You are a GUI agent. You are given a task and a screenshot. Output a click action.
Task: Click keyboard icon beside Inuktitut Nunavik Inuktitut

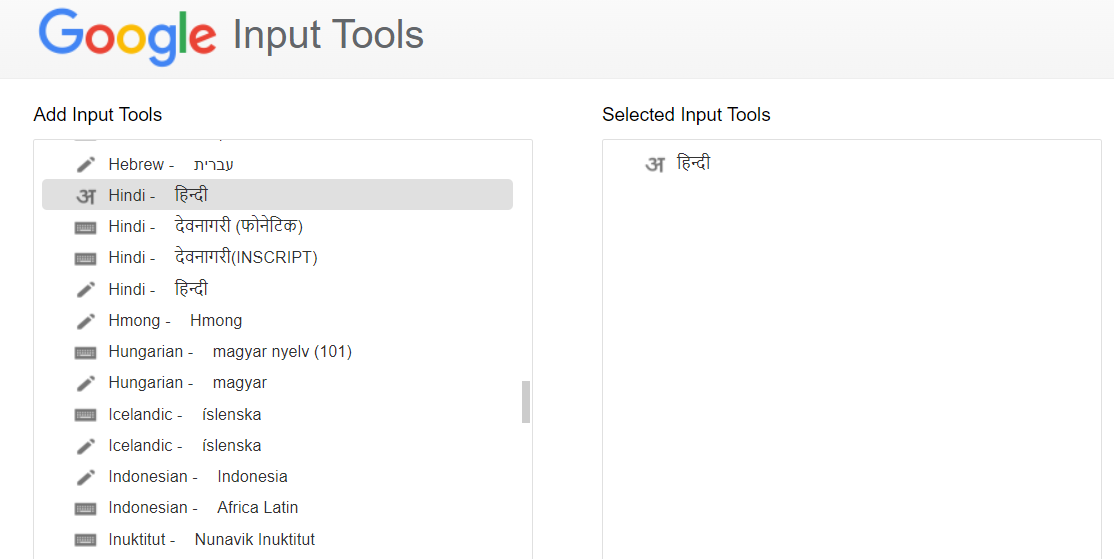pyautogui.click(x=85, y=540)
